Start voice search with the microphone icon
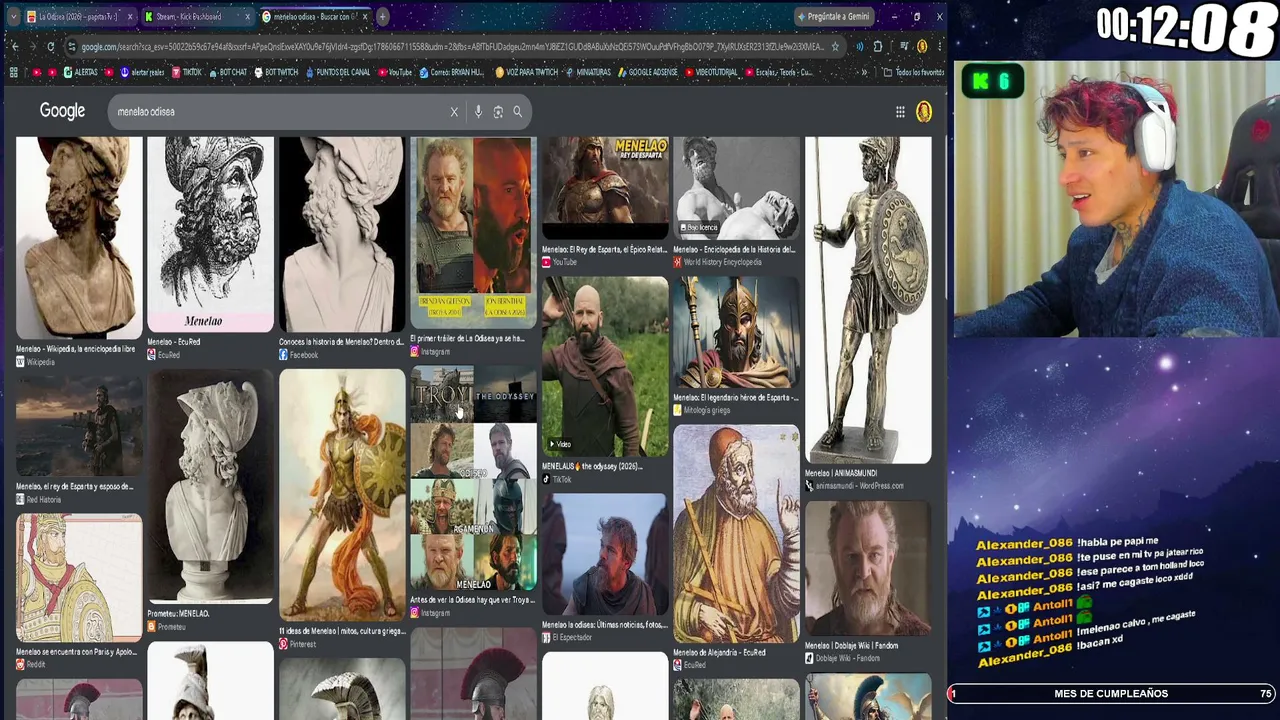 (x=478, y=112)
